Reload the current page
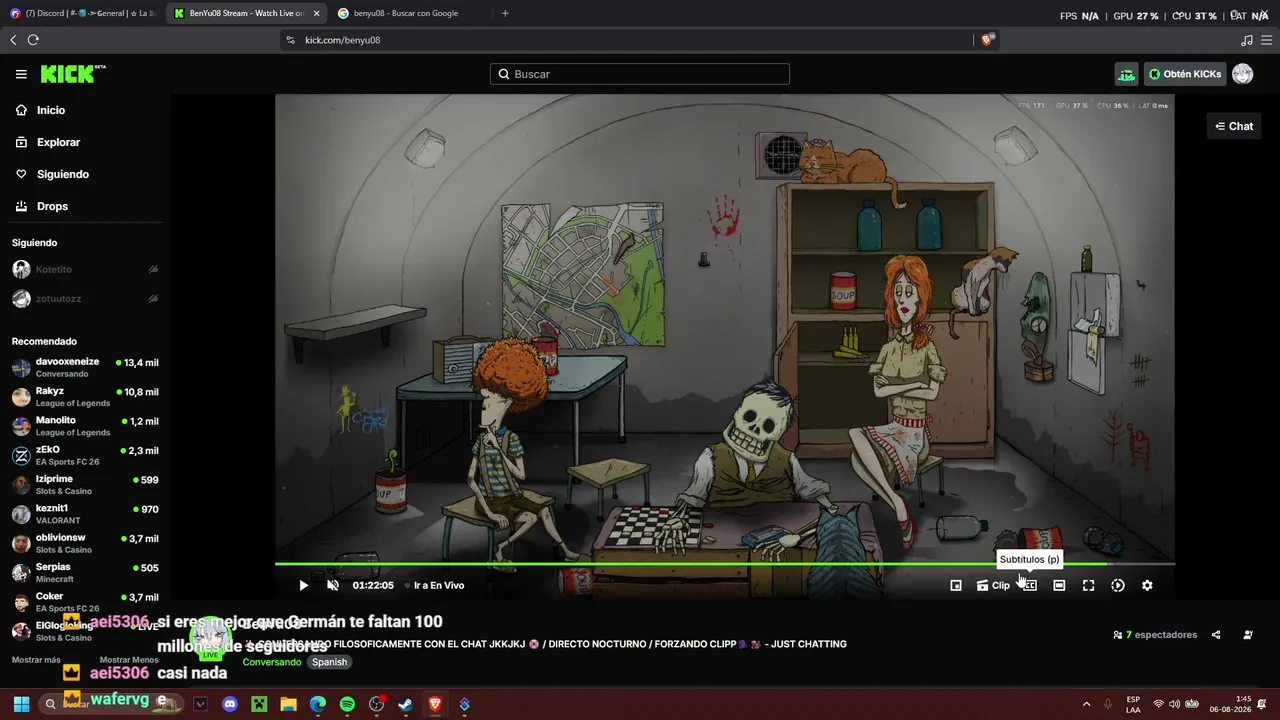Viewport: 1280px width, 720px height. tap(33, 40)
